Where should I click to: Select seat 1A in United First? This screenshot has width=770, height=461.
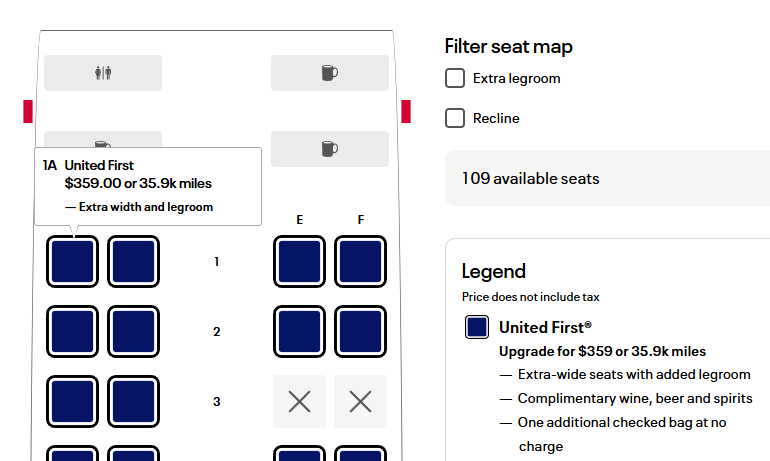(73, 262)
